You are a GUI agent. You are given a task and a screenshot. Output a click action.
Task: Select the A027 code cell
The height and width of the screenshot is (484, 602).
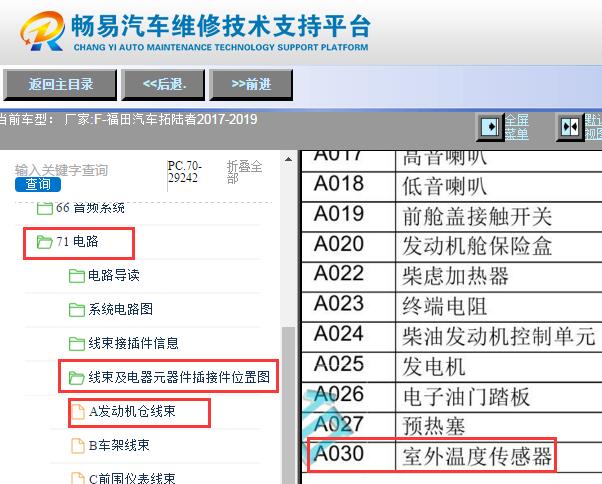(348, 427)
